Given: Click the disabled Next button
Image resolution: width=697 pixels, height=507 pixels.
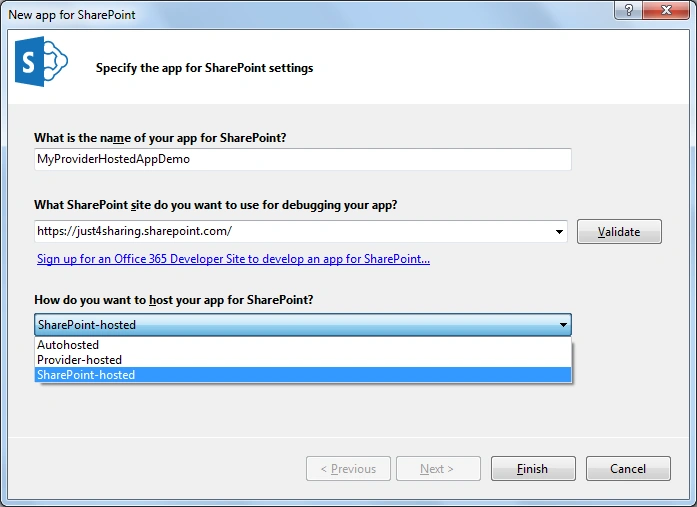Looking at the screenshot, I should pos(438,468).
